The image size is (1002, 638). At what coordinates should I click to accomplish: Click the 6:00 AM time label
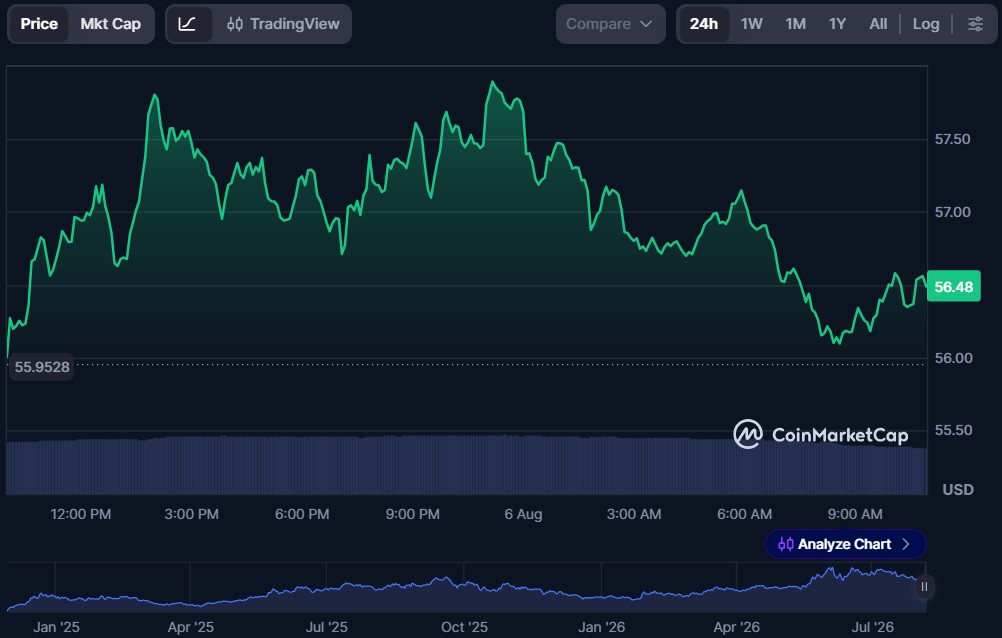pos(744,514)
